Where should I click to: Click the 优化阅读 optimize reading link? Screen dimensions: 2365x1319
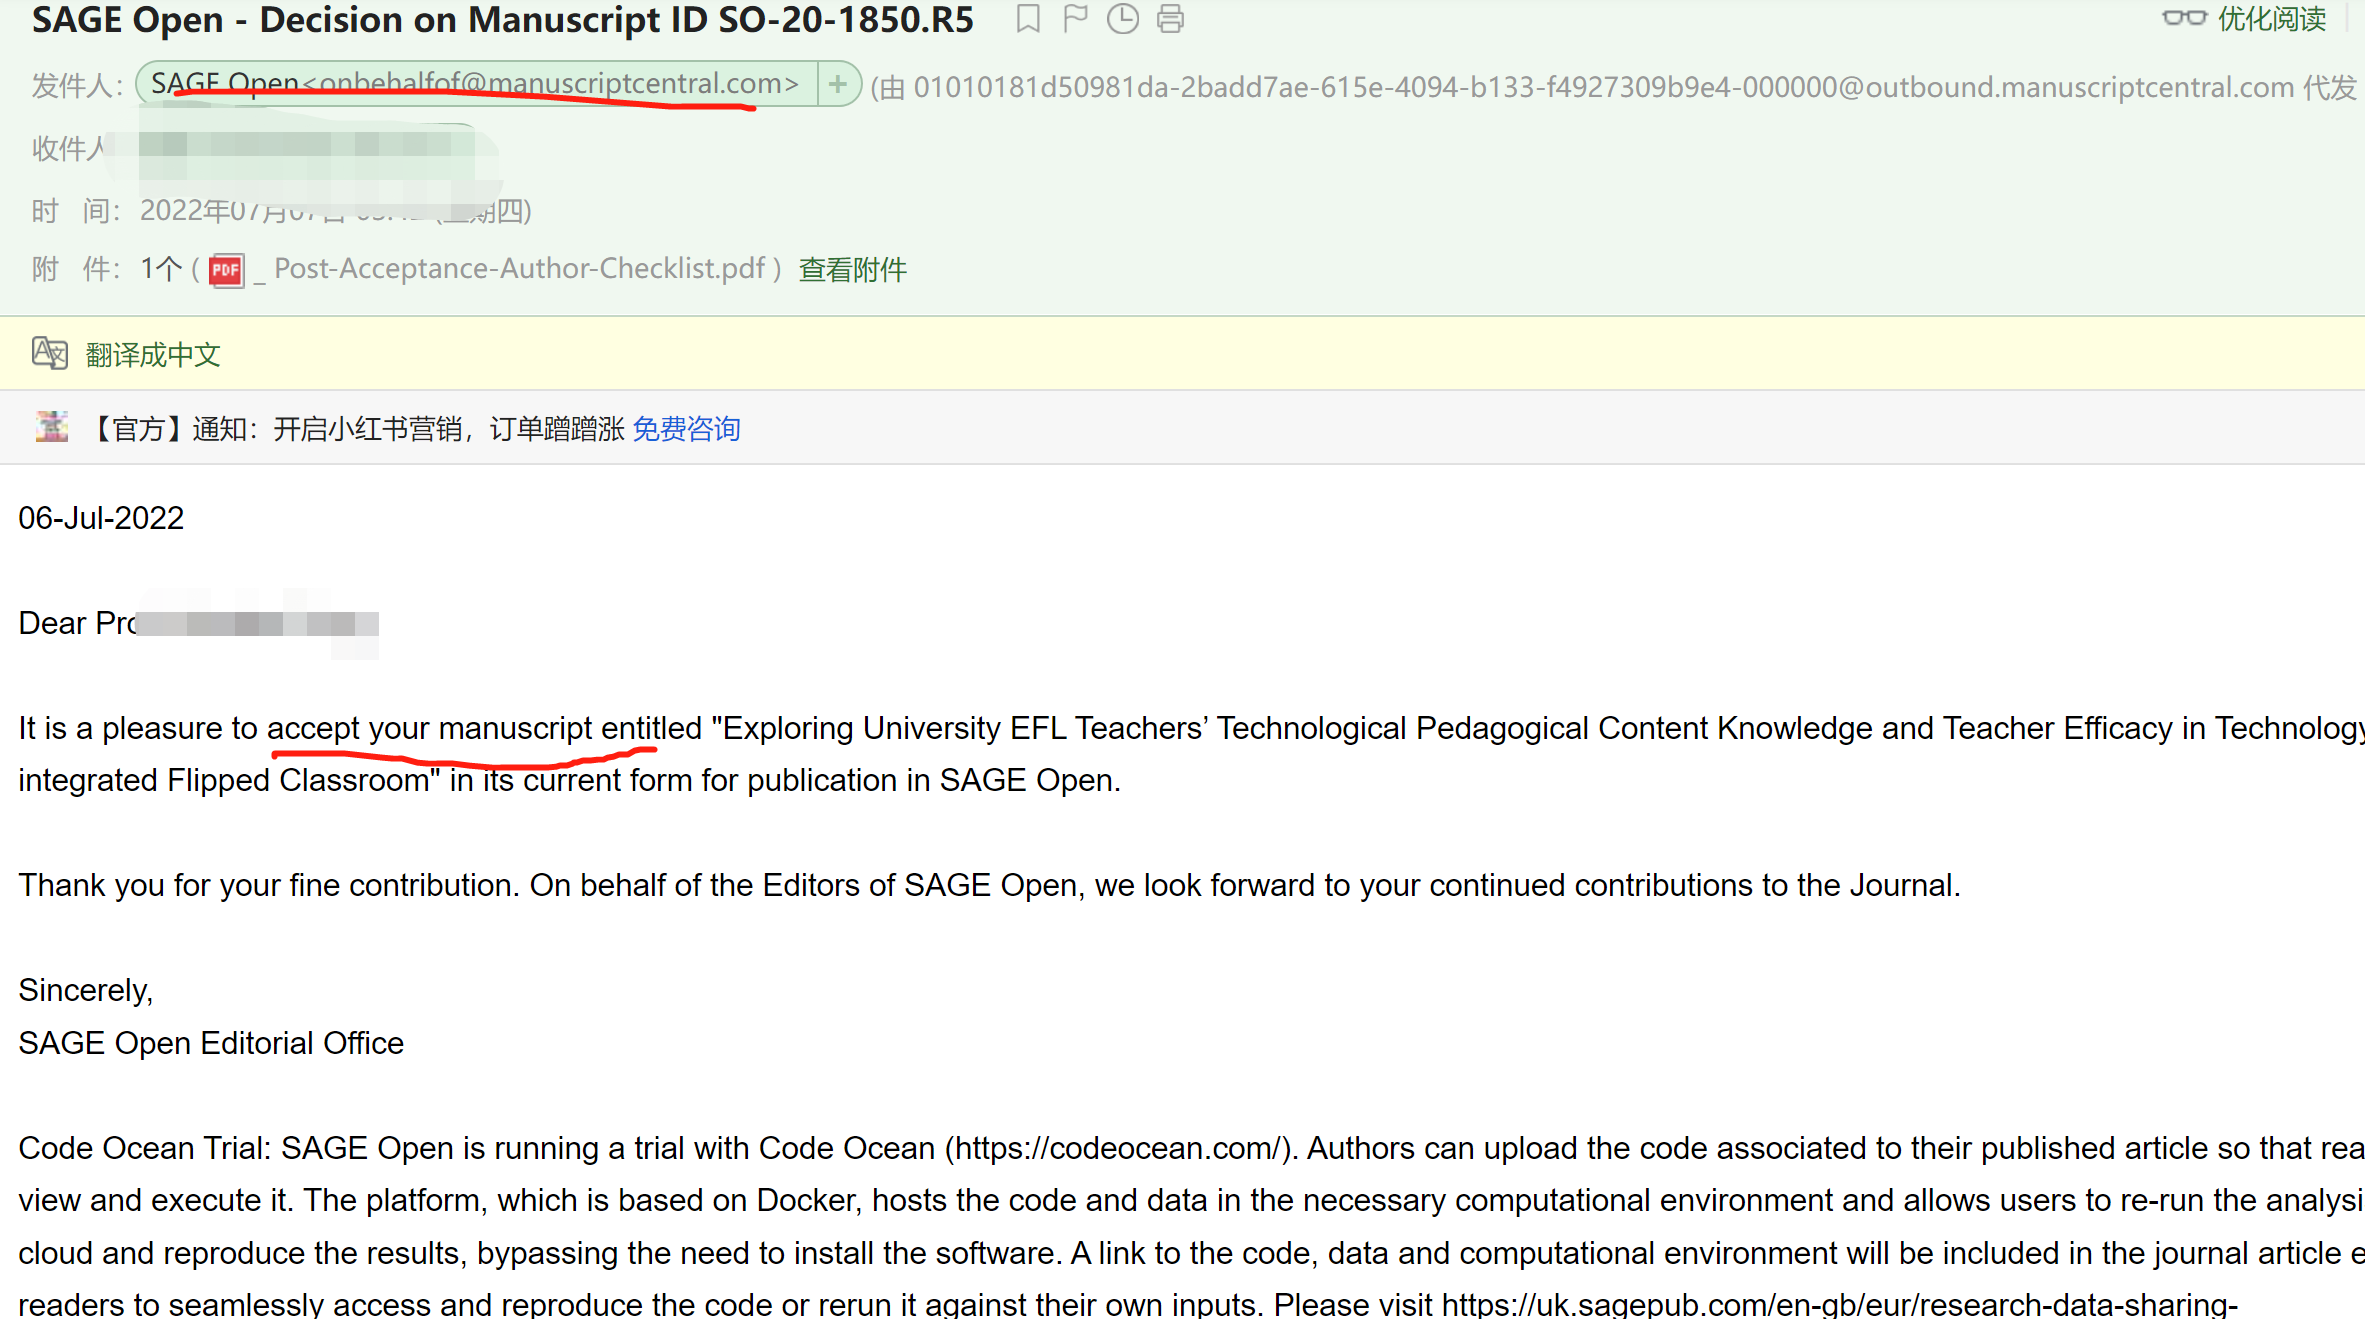click(x=2271, y=18)
